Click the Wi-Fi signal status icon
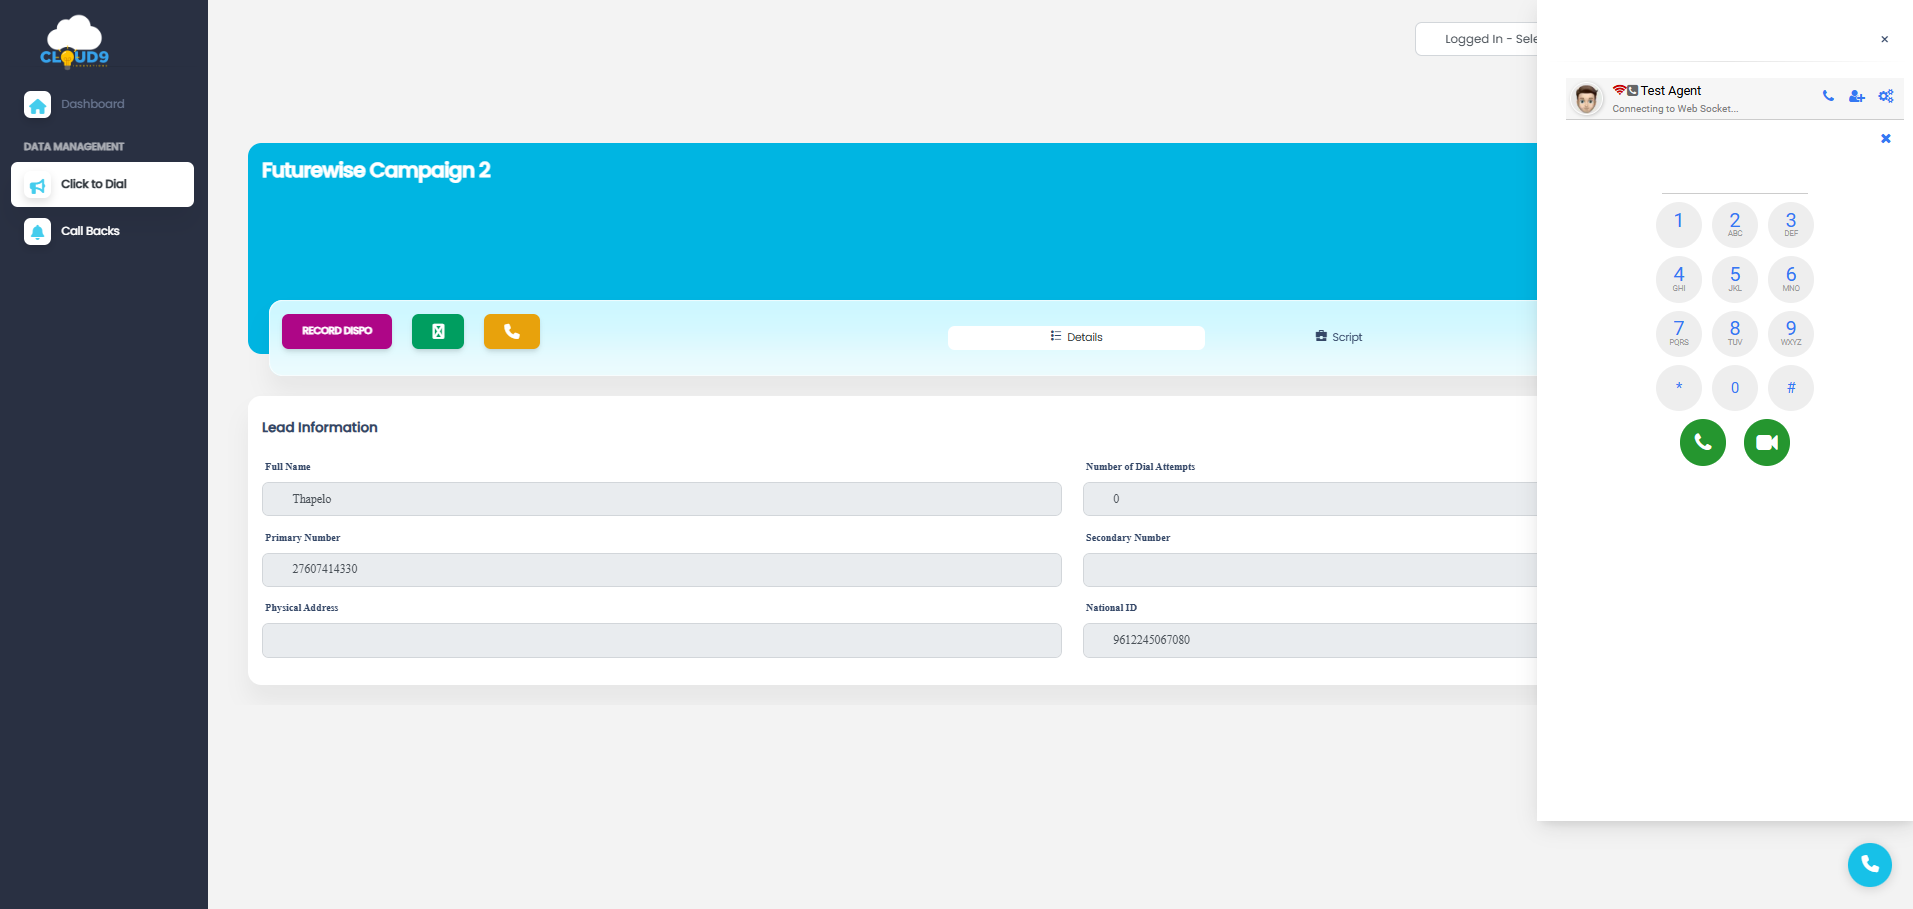 [x=1619, y=90]
